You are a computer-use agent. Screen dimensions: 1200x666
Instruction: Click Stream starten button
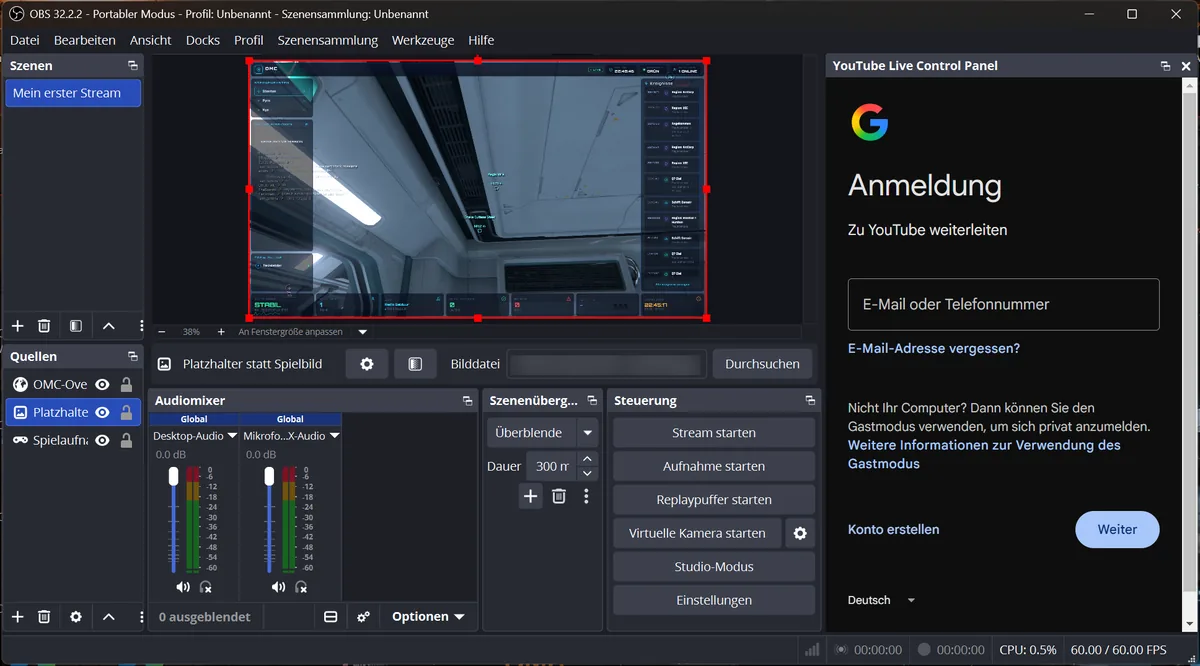point(714,433)
